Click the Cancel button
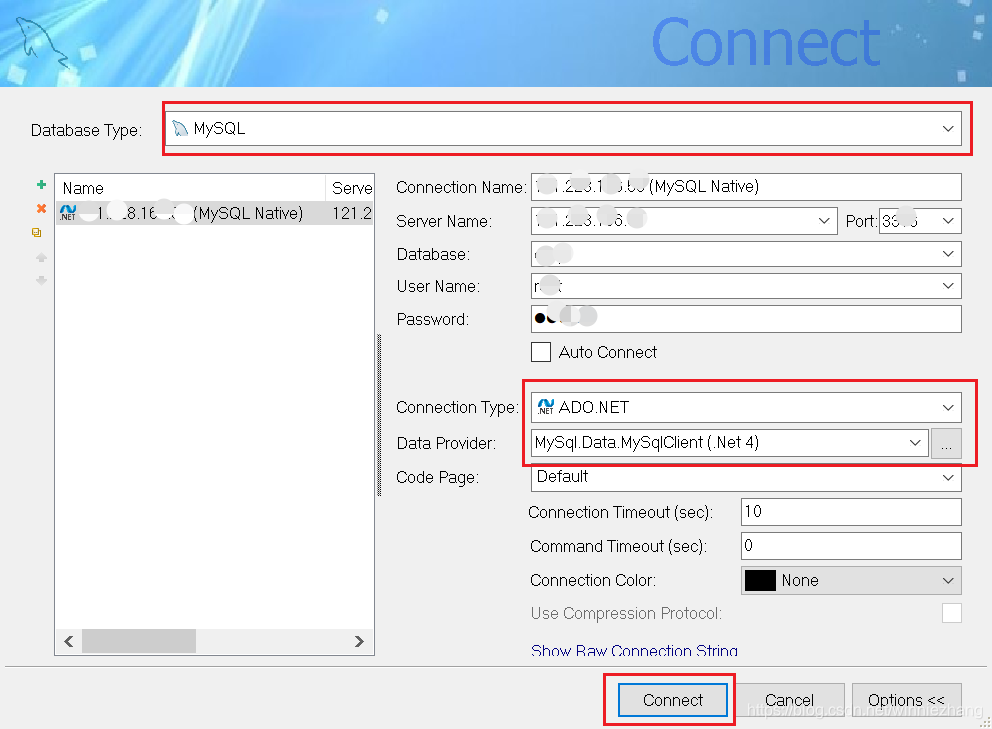This screenshot has width=992, height=729. click(789, 700)
